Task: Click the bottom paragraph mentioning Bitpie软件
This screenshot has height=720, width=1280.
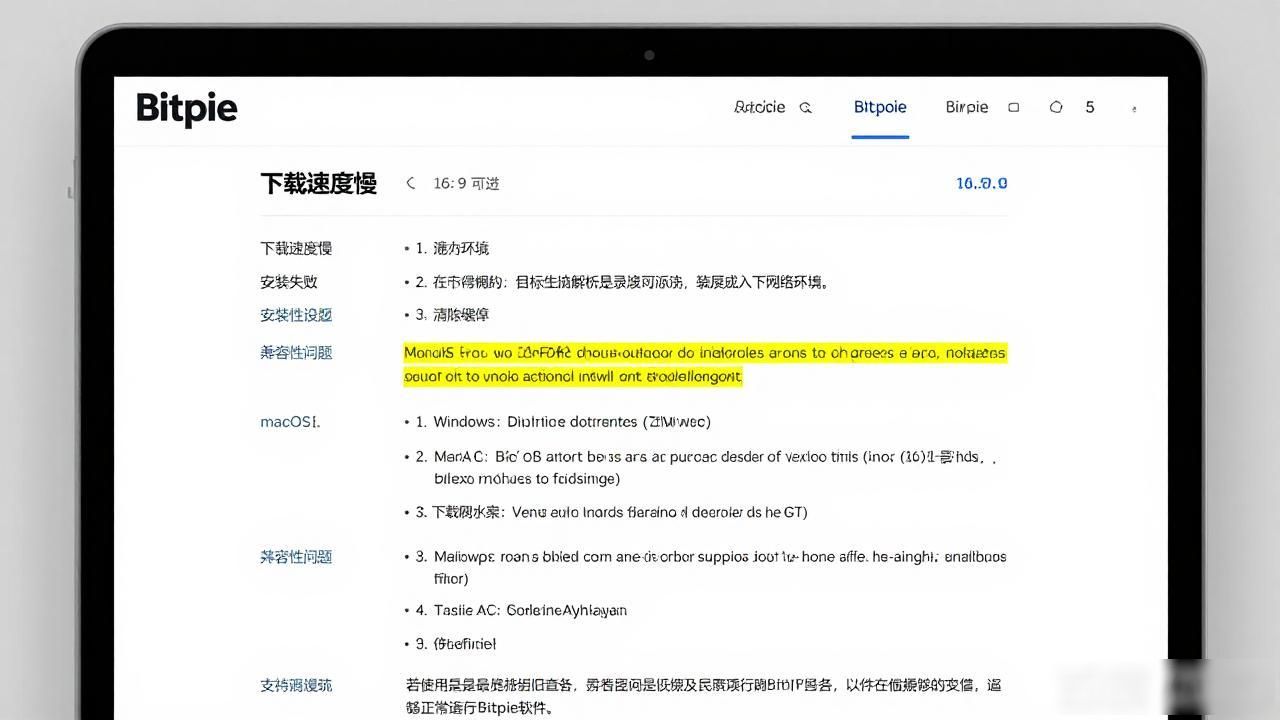Action: click(704, 696)
